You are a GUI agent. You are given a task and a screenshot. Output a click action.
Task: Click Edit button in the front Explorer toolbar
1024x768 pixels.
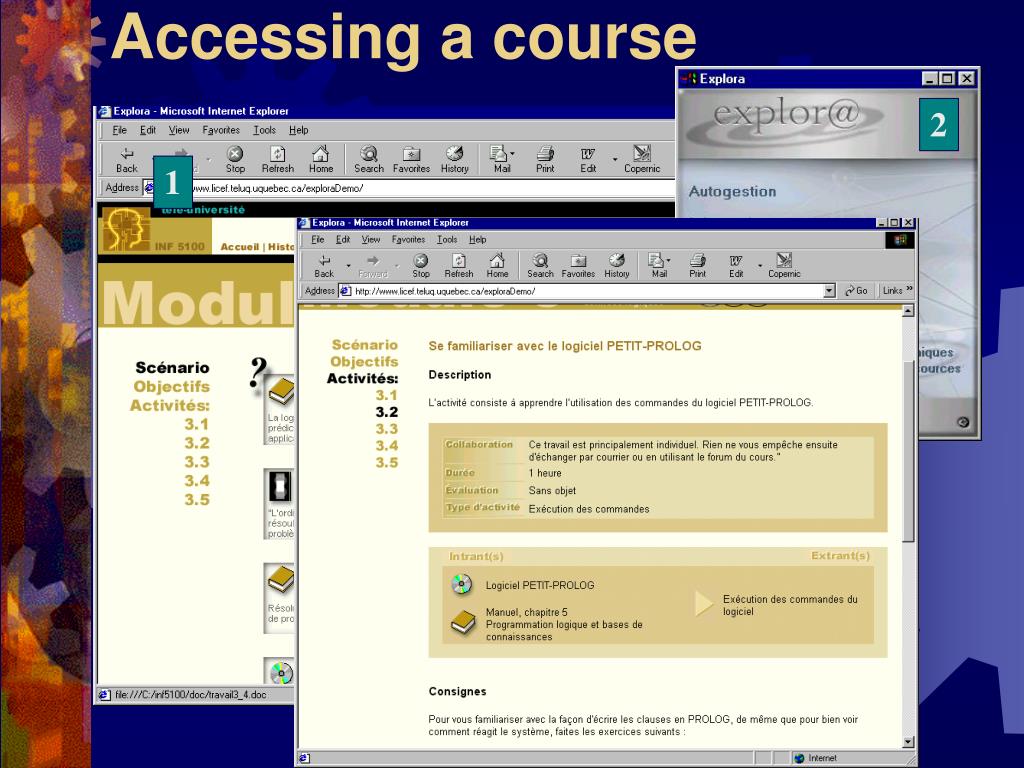pos(736,266)
